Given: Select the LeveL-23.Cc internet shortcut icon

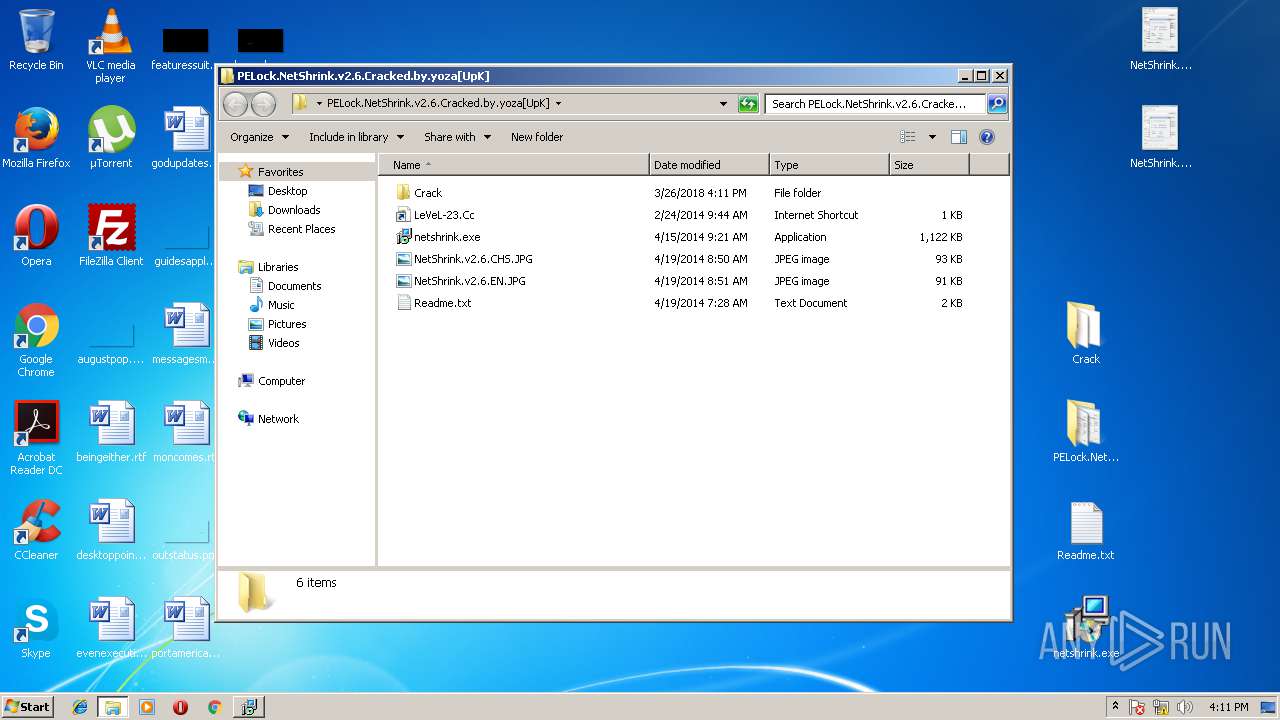Looking at the screenshot, I should pyautogui.click(x=404, y=215).
